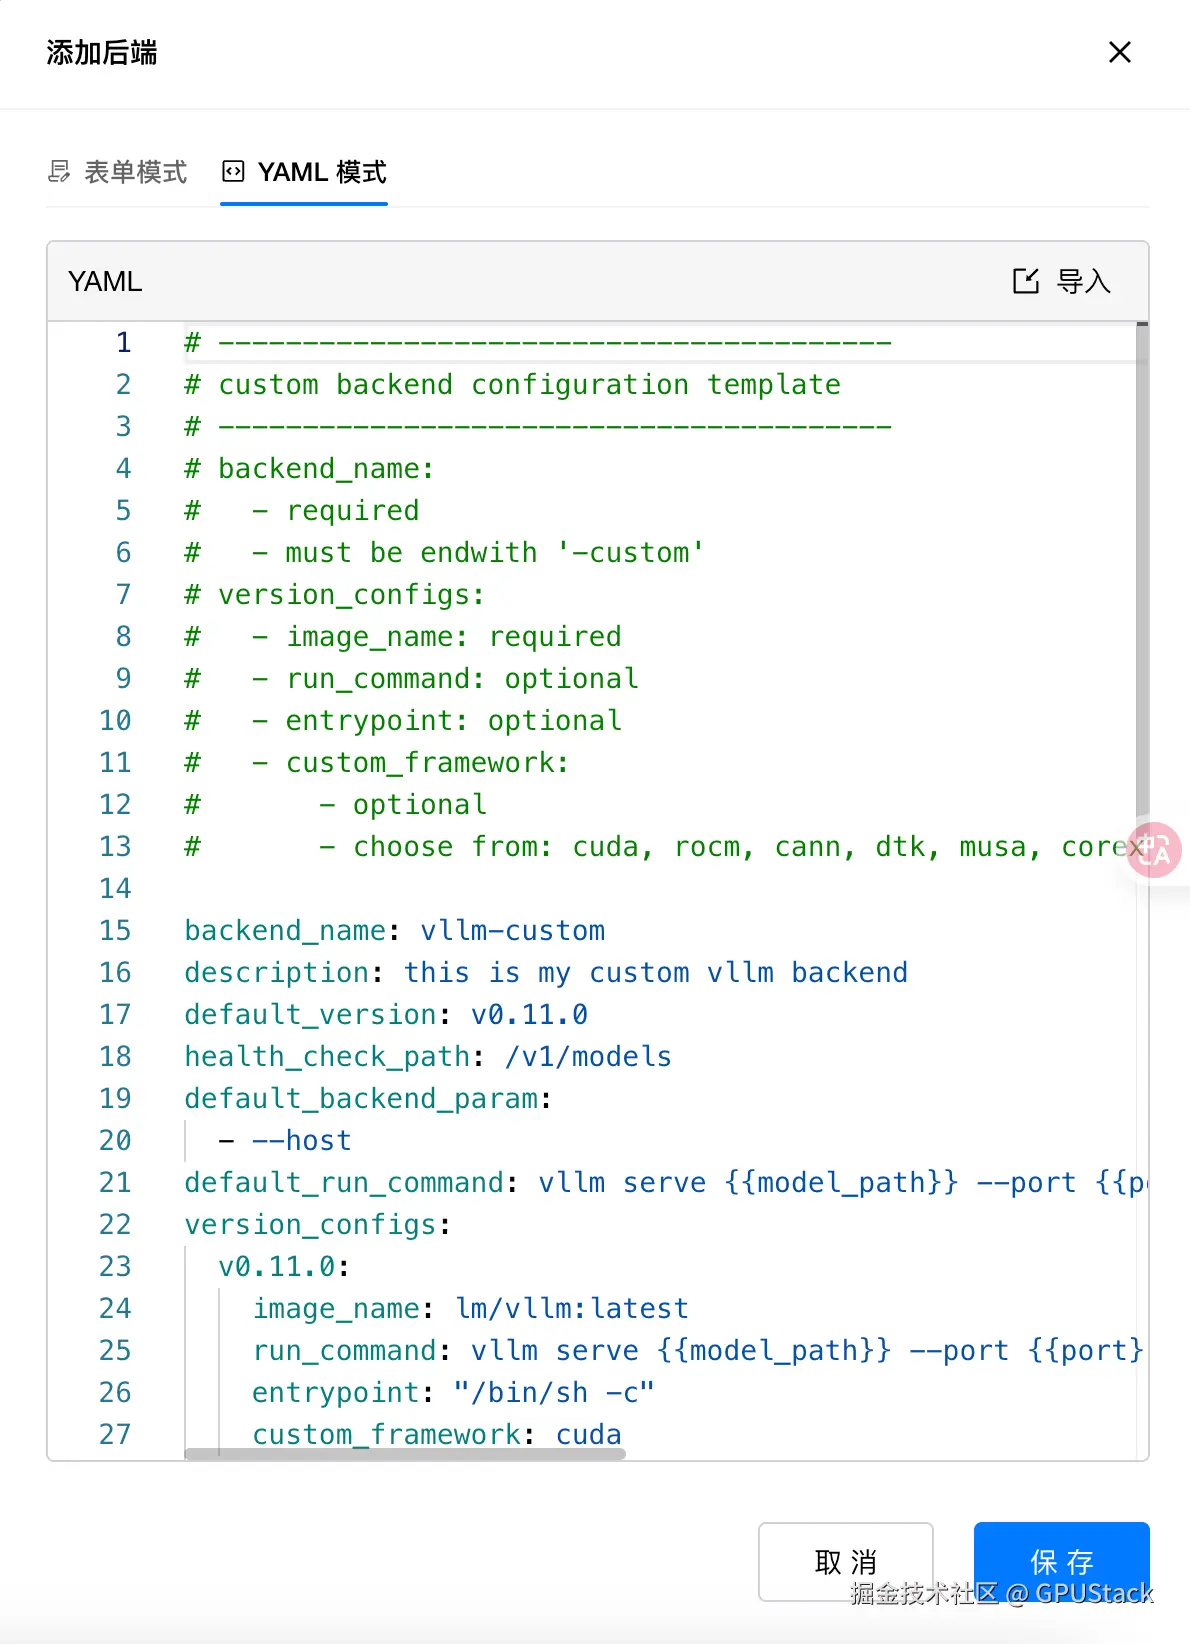The width and height of the screenshot is (1190, 1644).
Task: Click the horizontal scrollbar of YAML editor
Action: coord(405,1453)
